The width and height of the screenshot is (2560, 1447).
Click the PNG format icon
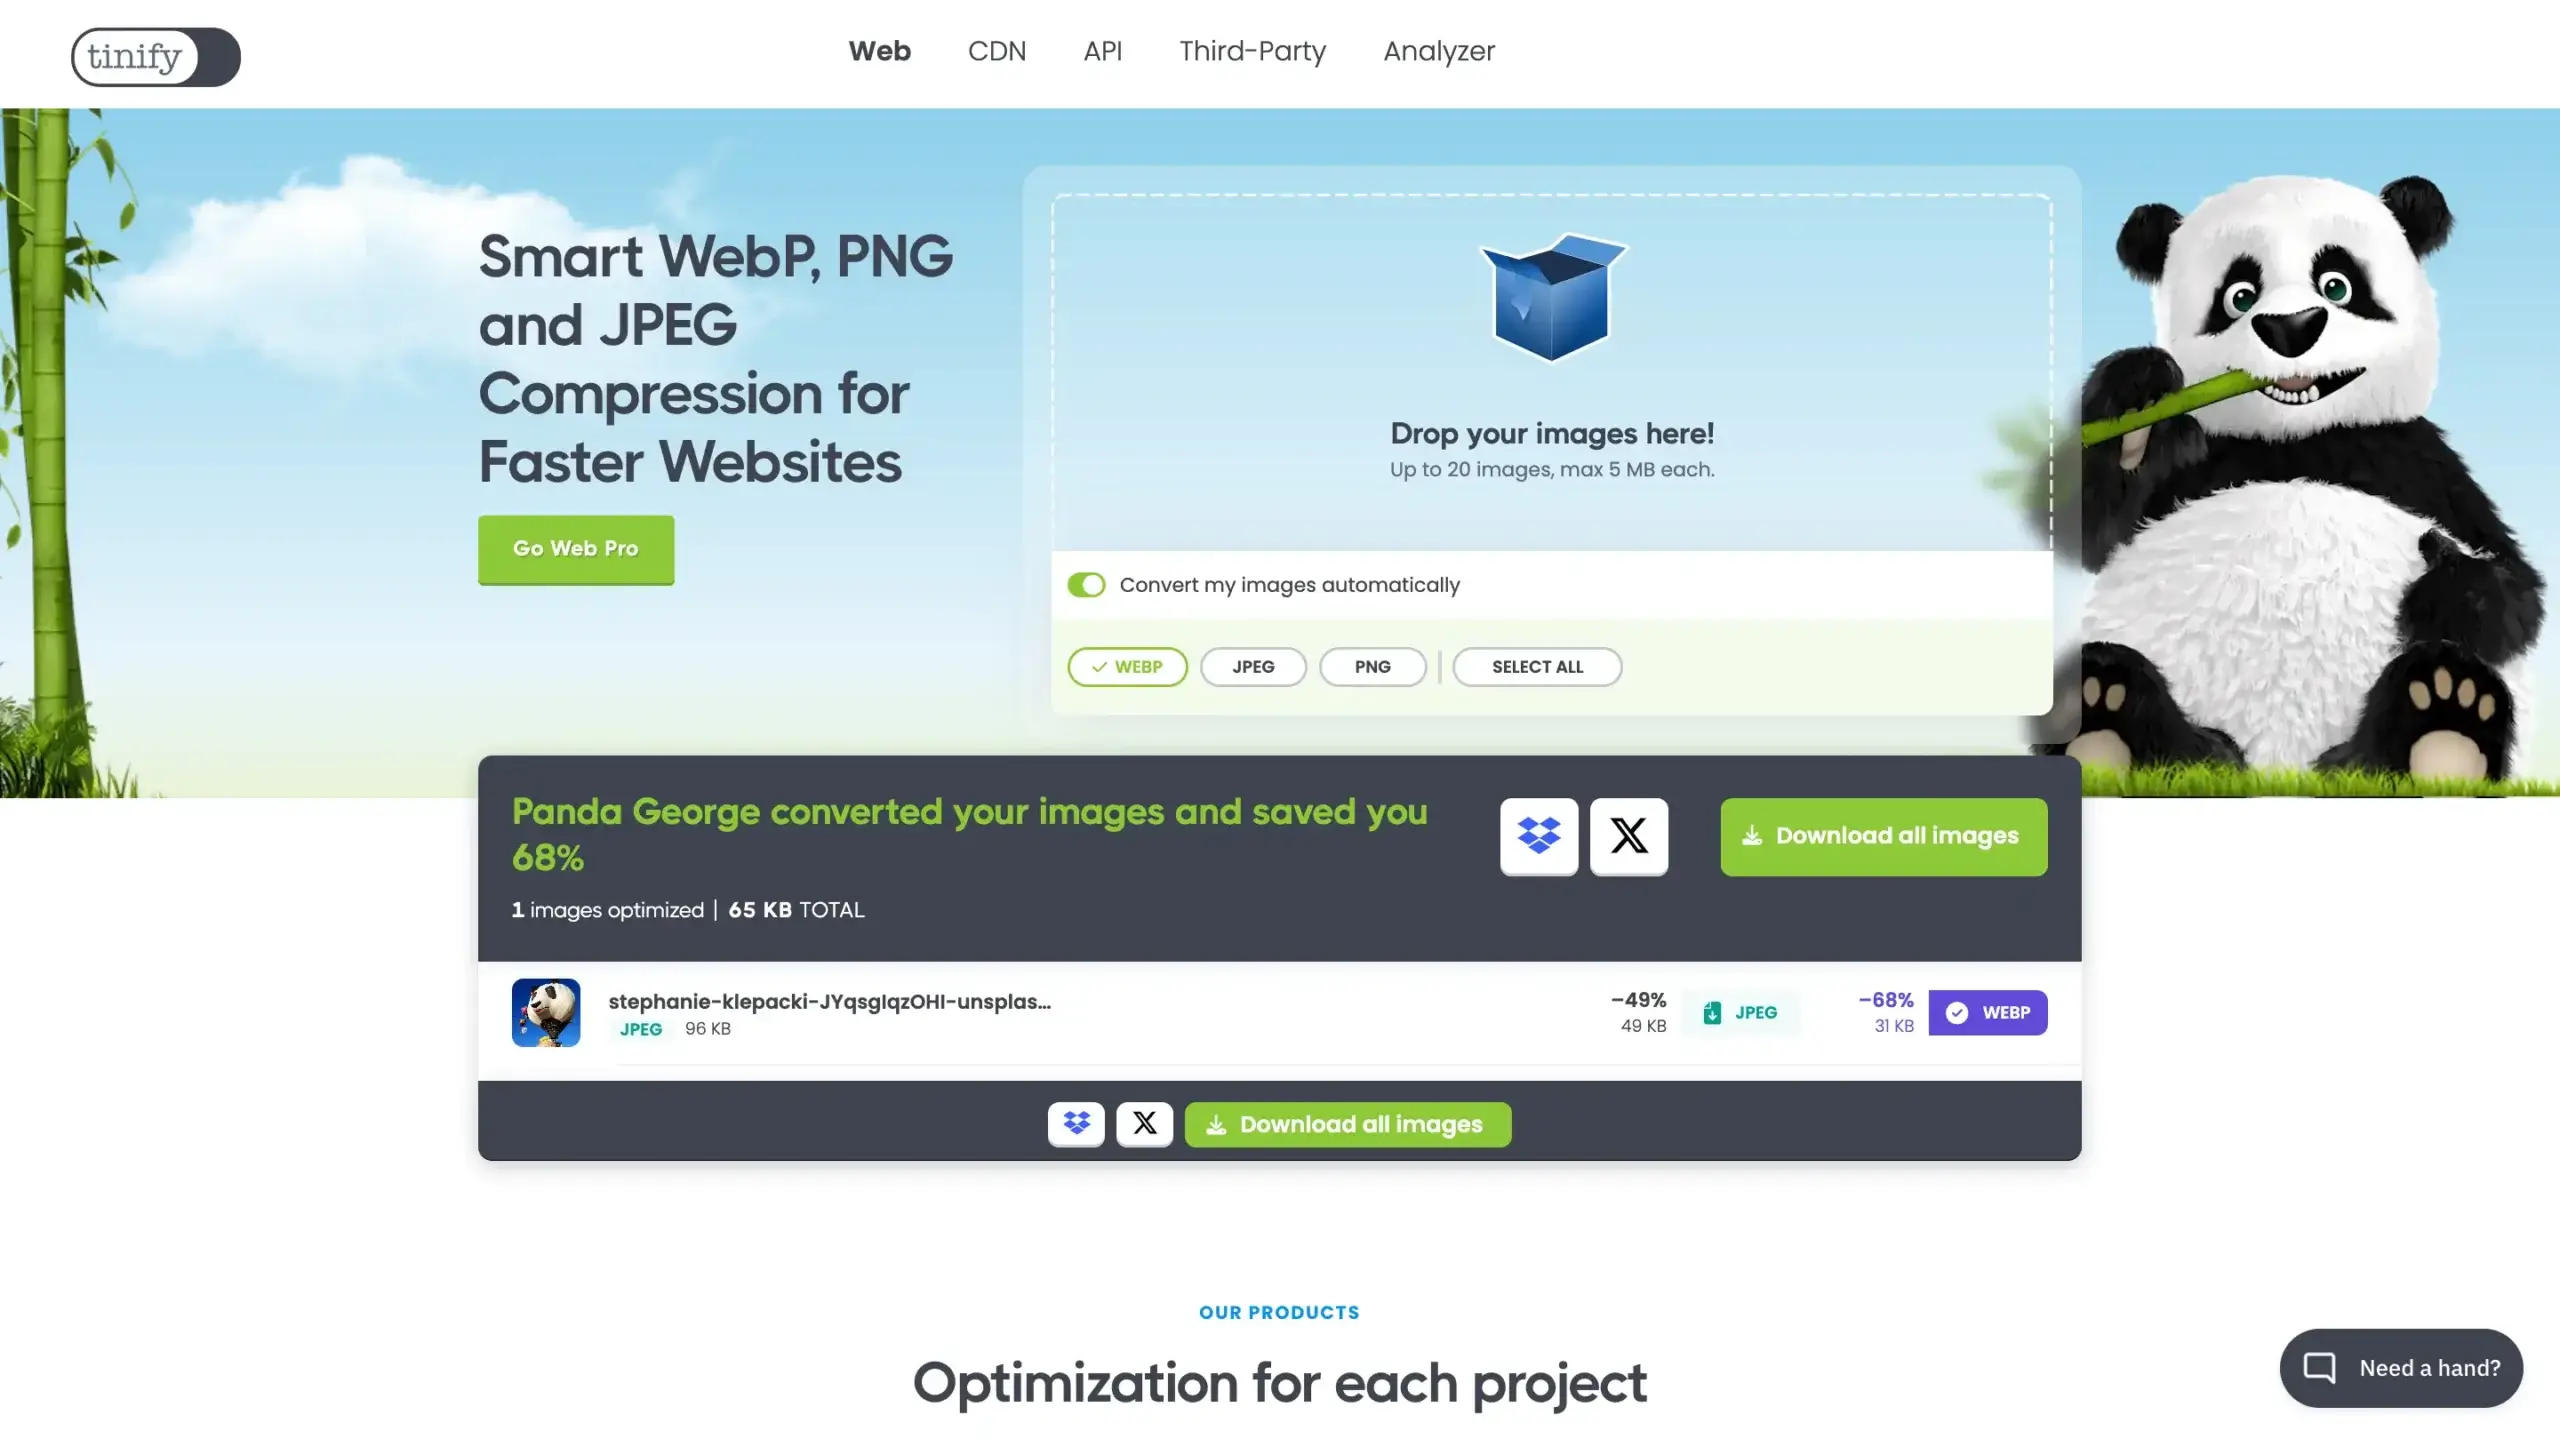click(x=1371, y=665)
